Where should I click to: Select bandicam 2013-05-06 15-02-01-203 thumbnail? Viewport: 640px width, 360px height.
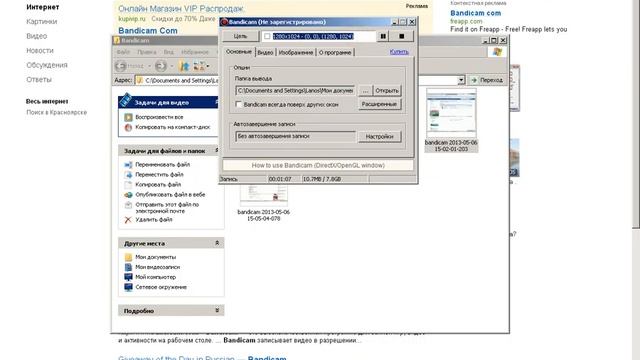(x=451, y=113)
